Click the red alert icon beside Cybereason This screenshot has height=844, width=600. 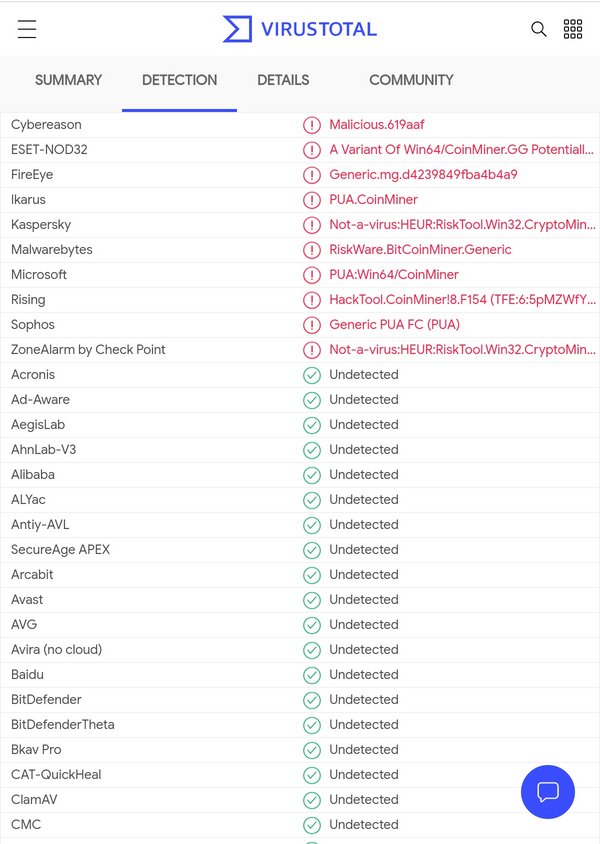pos(312,125)
